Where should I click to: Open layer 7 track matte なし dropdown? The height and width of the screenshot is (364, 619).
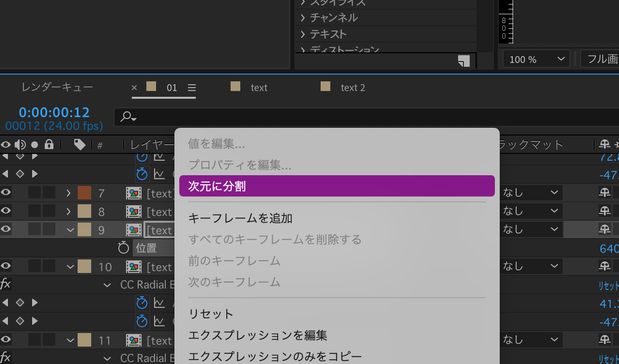531,193
